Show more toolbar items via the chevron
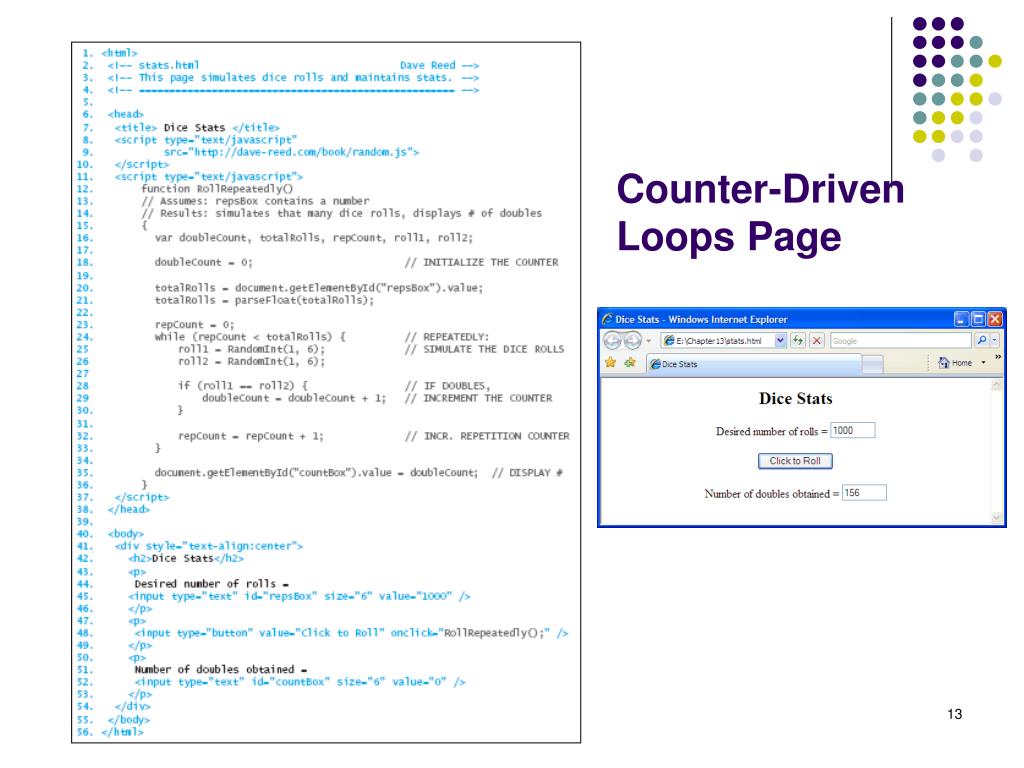Image resolution: width=1024 pixels, height=768 pixels. 998,357
